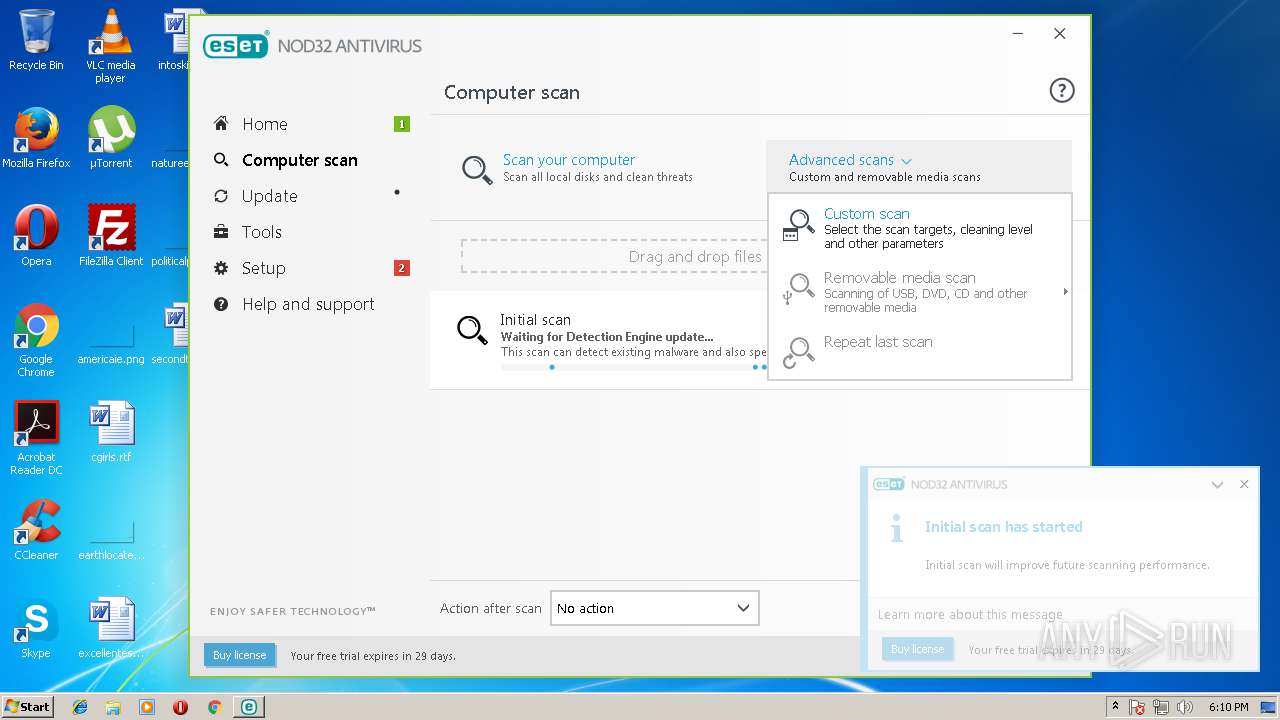1280x720 pixels.
Task: Select Opera desktop icon
Action: click(36, 236)
